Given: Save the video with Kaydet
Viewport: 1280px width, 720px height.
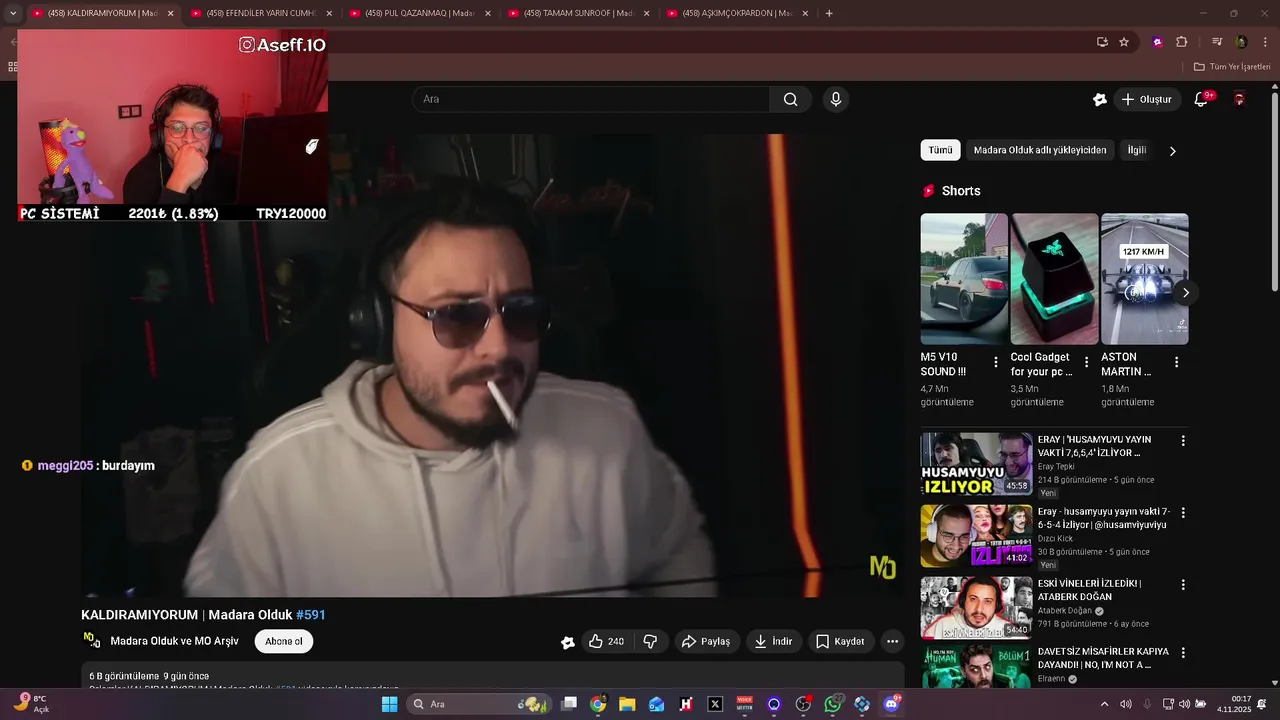Looking at the screenshot, I should [840, 641].
